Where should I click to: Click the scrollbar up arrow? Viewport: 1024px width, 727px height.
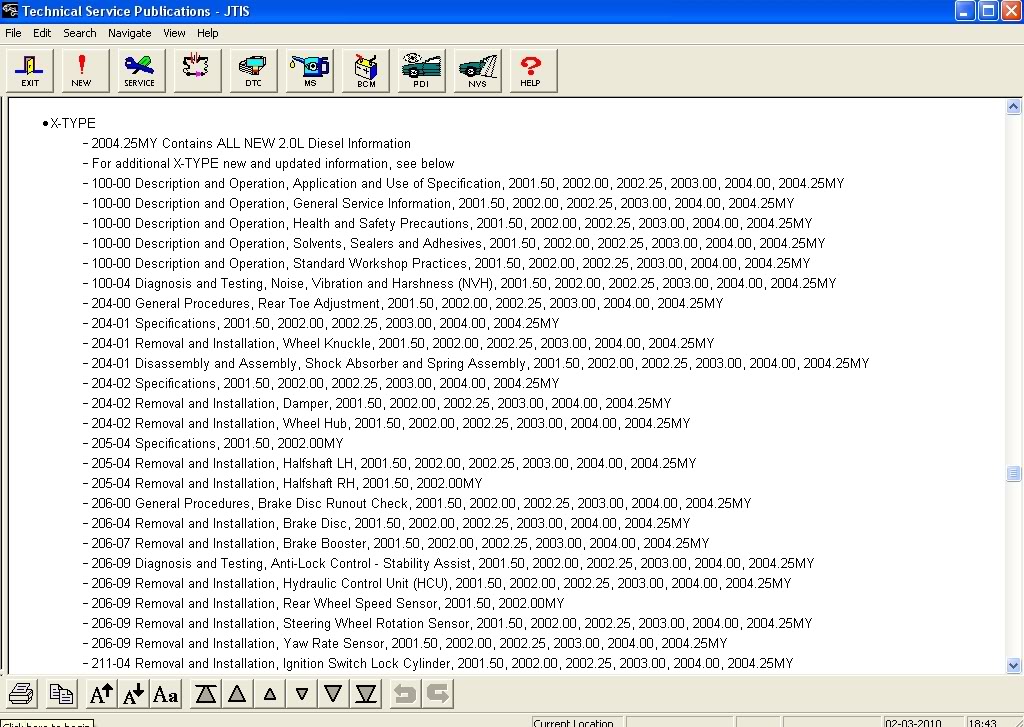tap(1013, 107)
